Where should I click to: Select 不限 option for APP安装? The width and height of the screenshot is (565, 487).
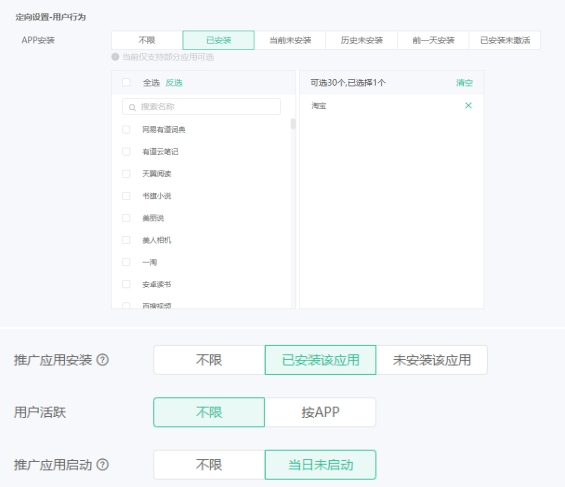coord(147,40)
